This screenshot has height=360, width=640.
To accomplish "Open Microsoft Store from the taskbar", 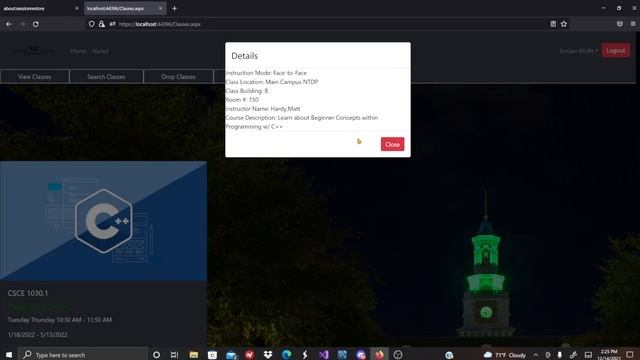I will [x=212, y=355].
